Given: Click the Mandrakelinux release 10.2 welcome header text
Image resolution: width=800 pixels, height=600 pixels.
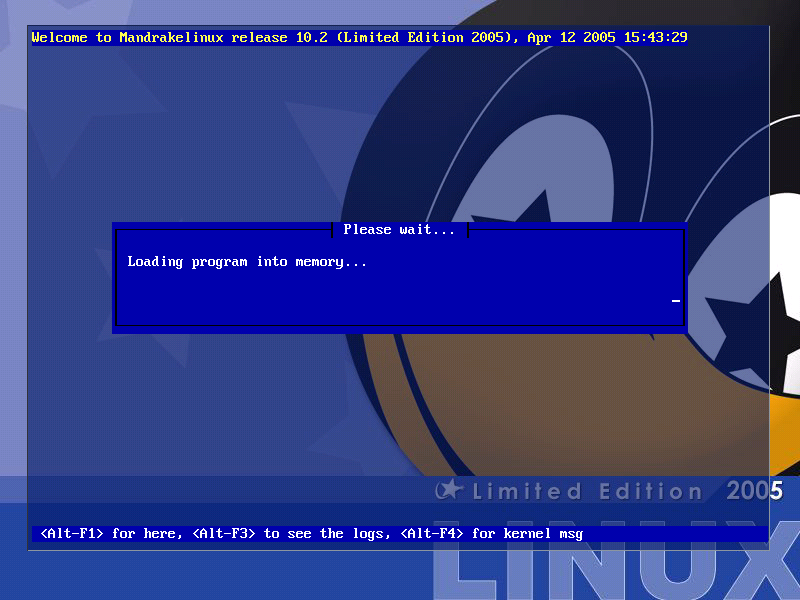Looking at the screenshot, I should (359, 38).
